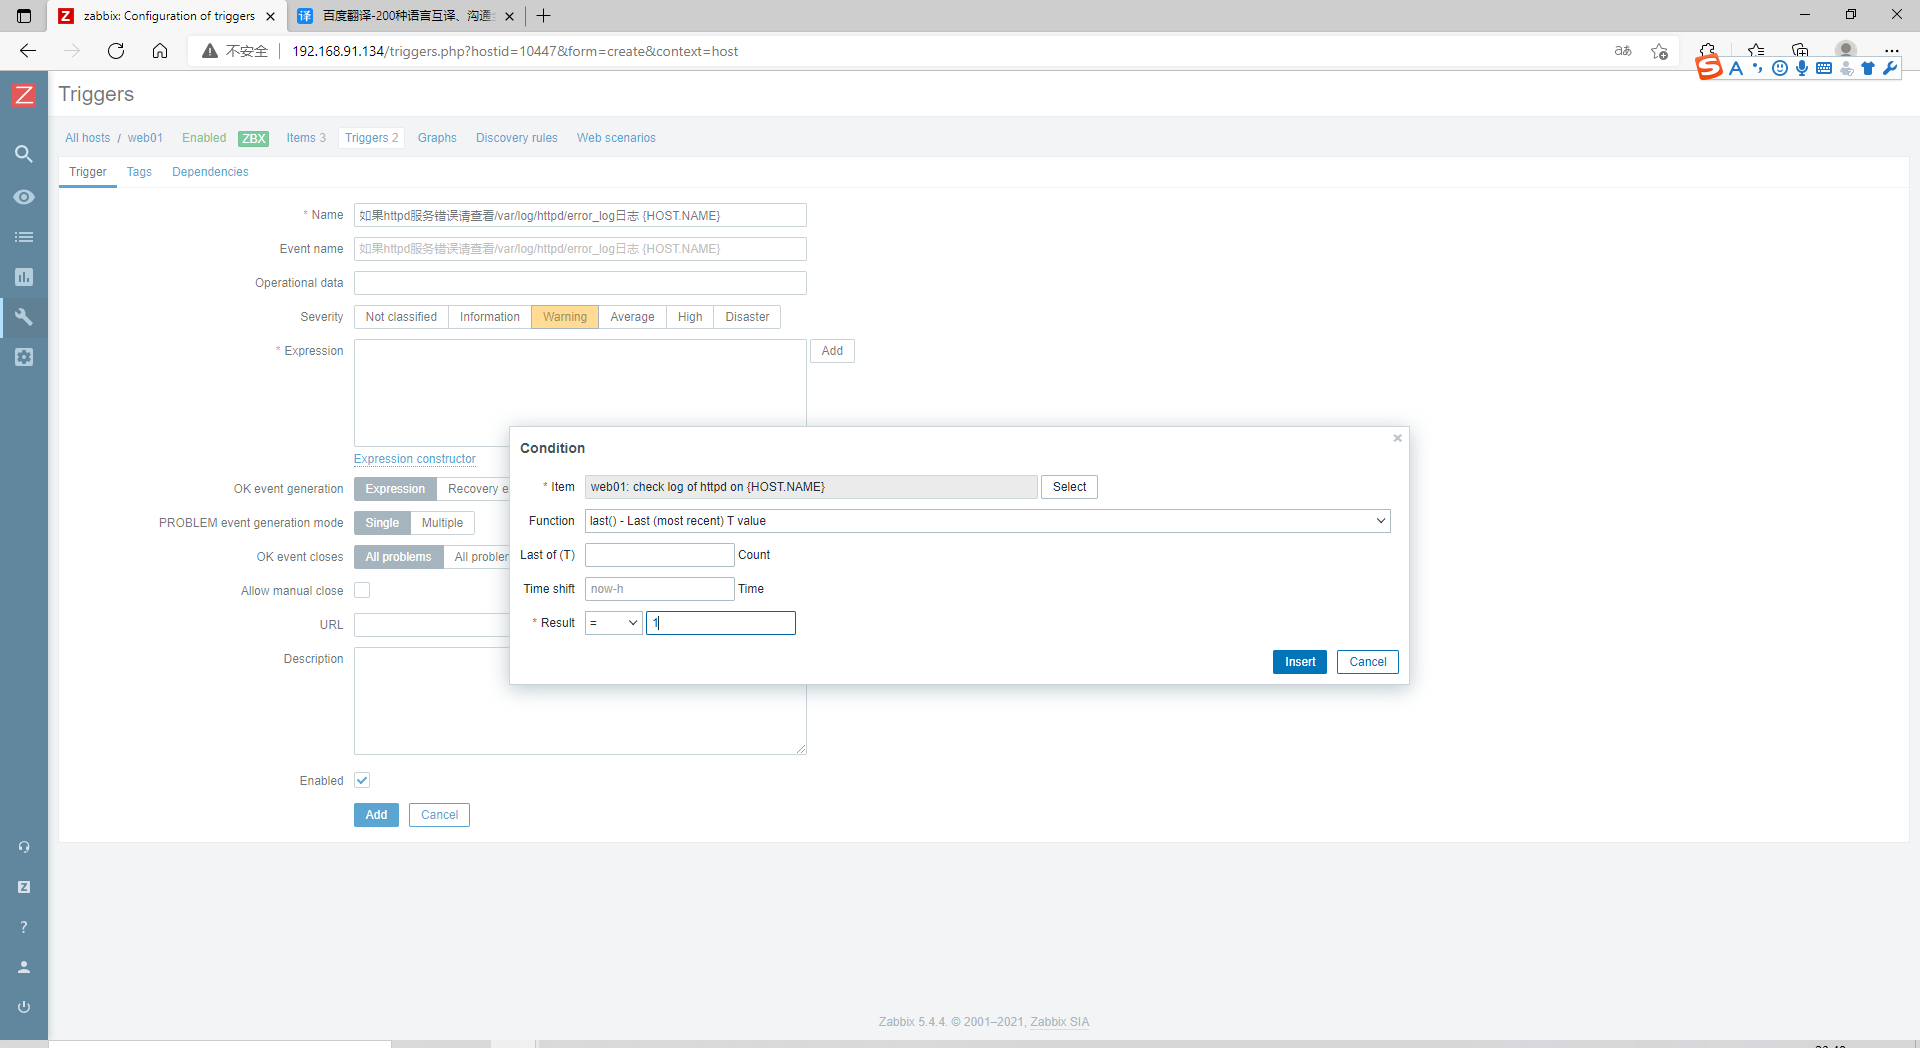
Task: Switch to the Dependencies tab
Action: tap(210, 172)
